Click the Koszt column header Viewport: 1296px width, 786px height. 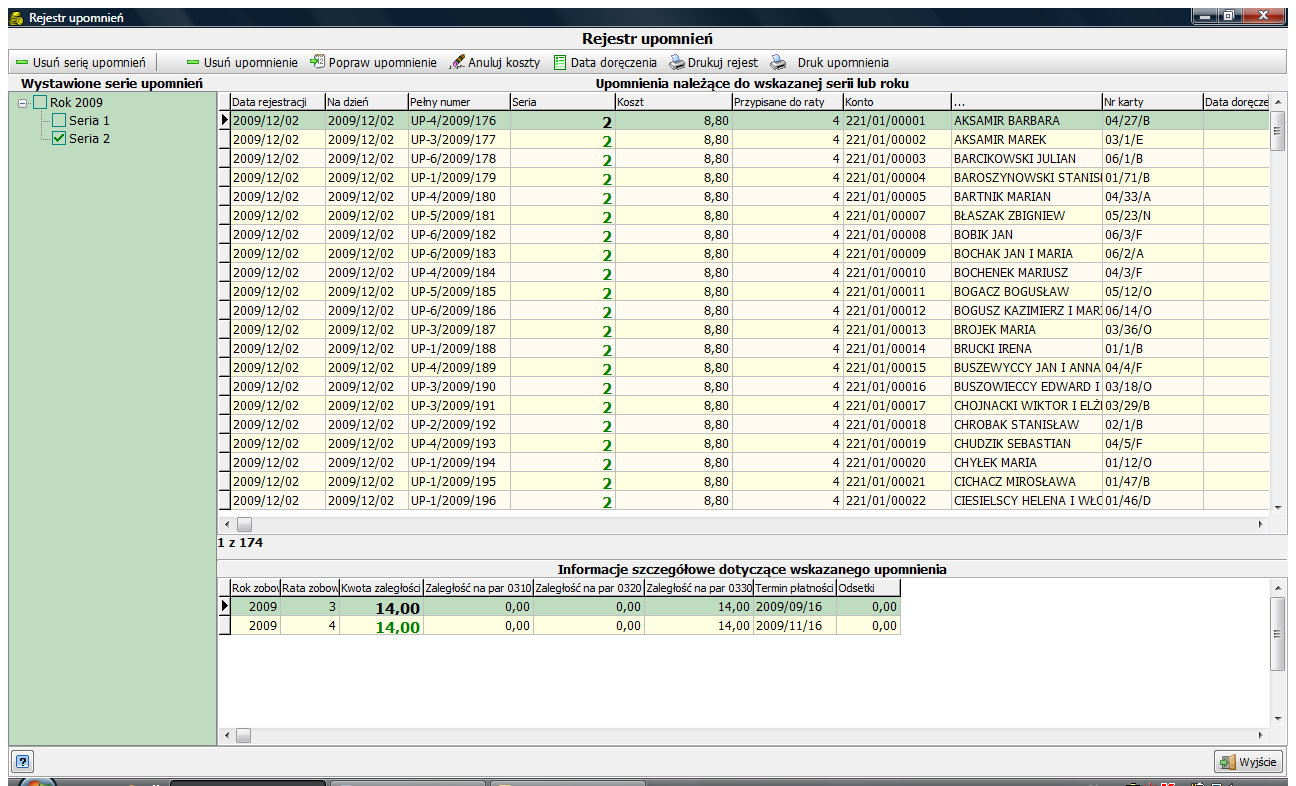coord(673,102)
